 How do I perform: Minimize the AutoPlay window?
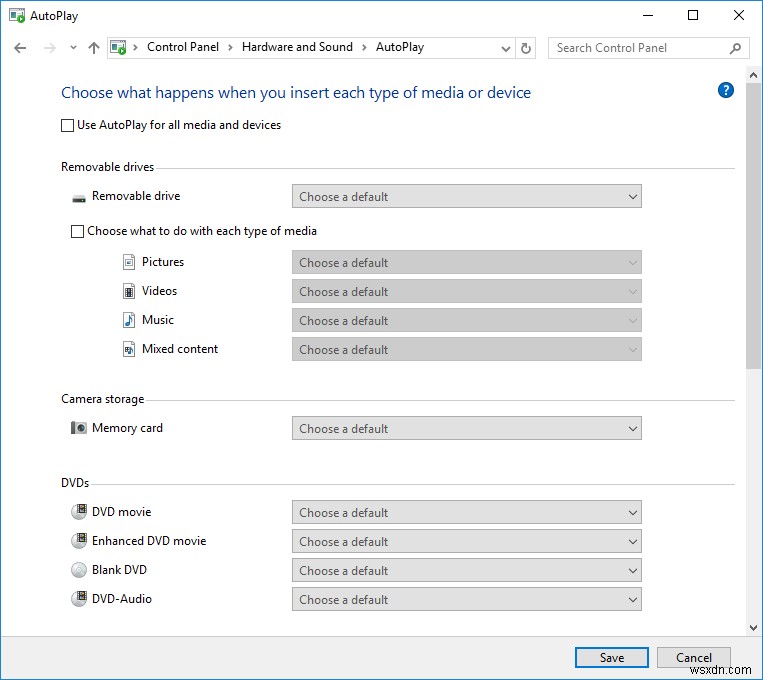pyautogui.click(x=648, y=16)
